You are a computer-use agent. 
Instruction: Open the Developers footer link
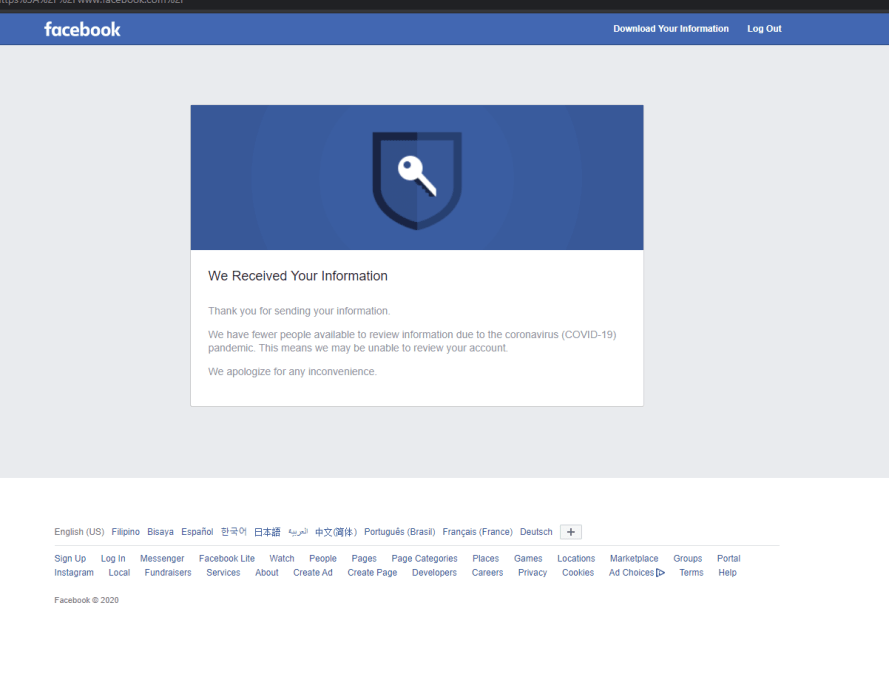tap(434, 573)
